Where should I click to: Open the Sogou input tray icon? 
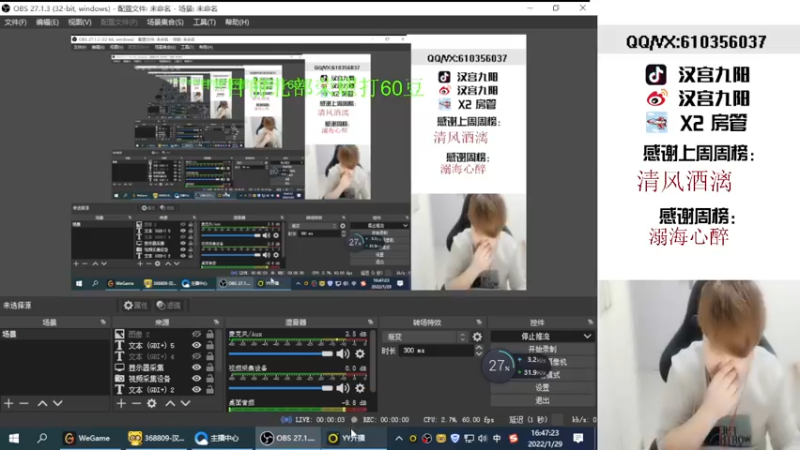[x=513, y=438]
